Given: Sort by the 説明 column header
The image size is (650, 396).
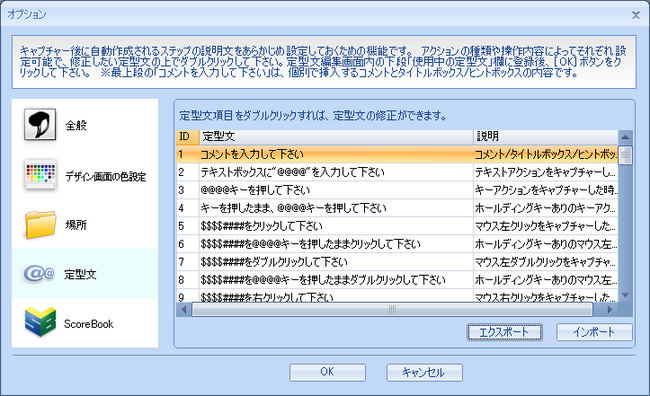Looking at the screenshot, I should (x=546, y=137).
